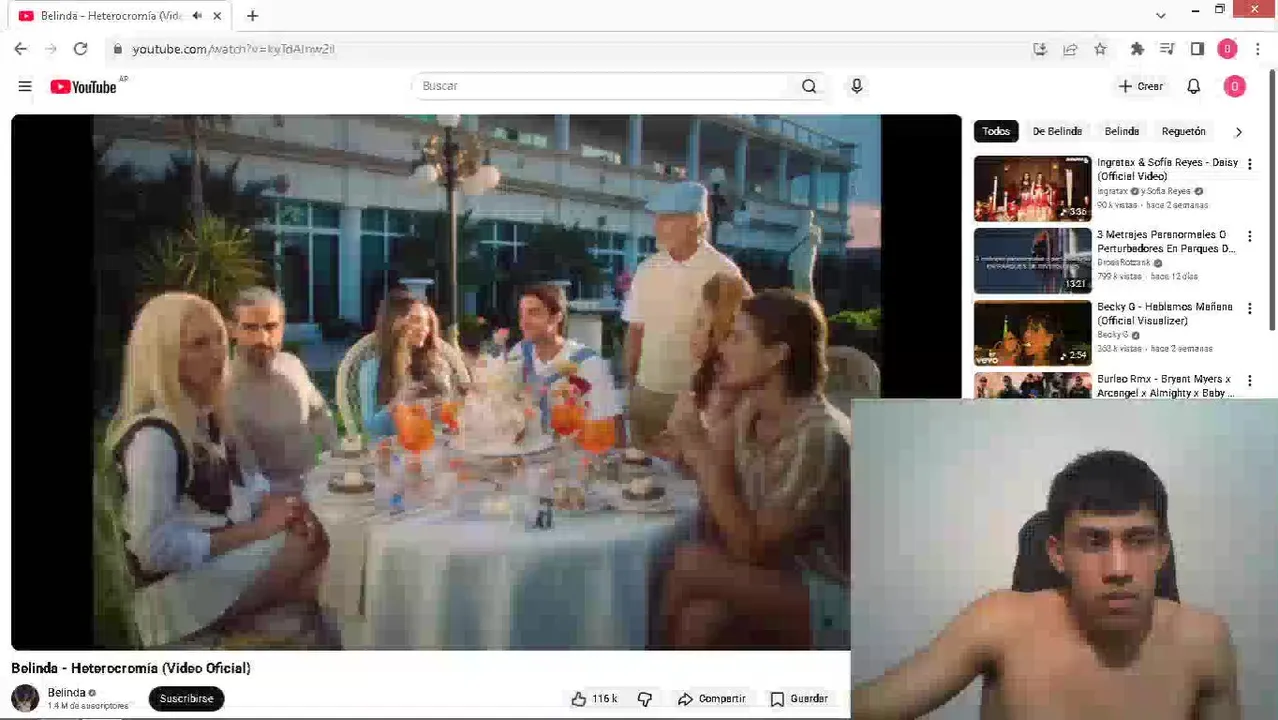
Task: Open the YouTube account avatar menu
Action: pos(1234,87)
